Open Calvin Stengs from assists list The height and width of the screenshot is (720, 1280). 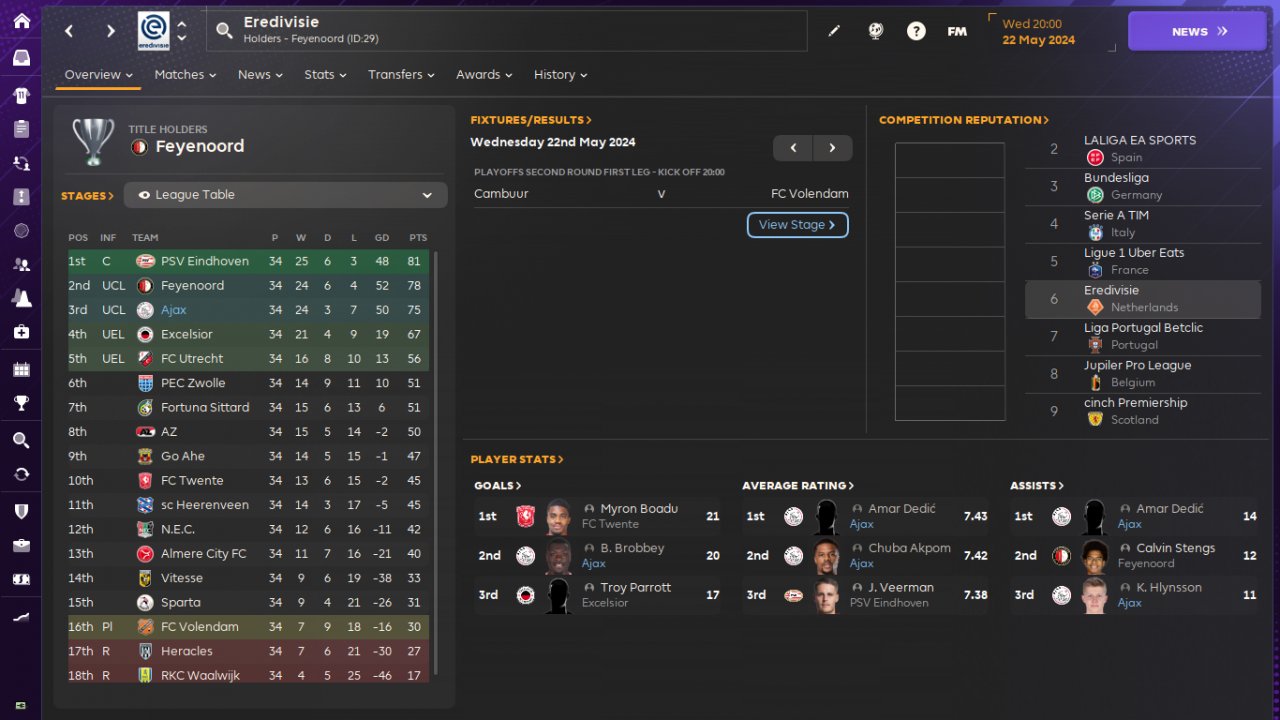click(1176, 549)
